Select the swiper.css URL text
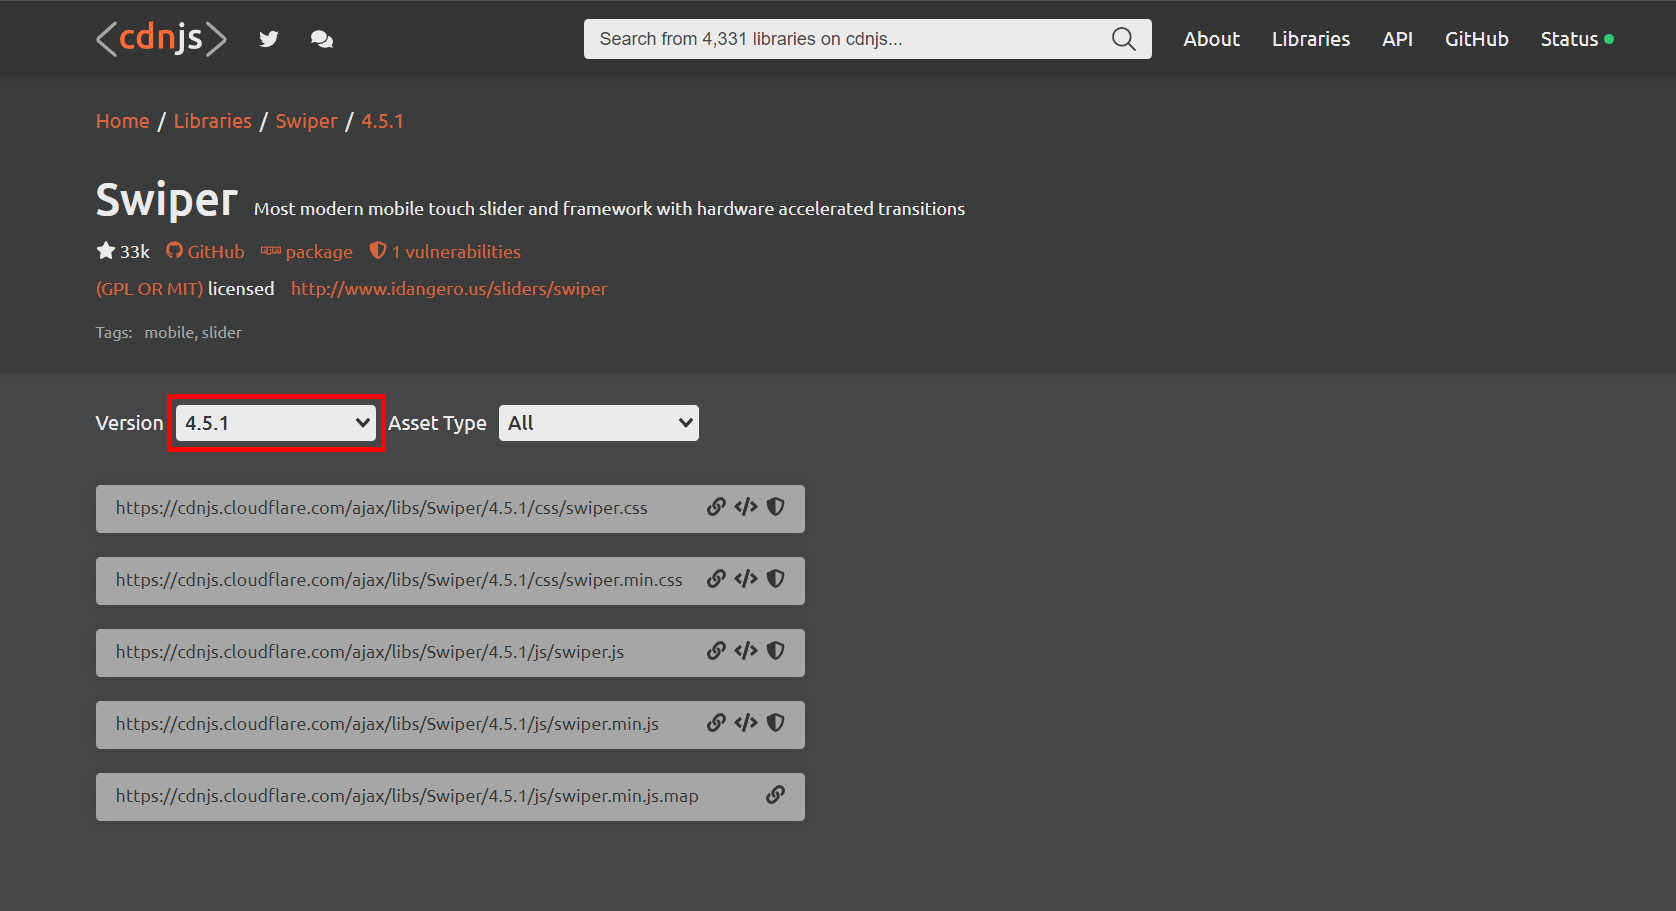The width and height of the screenshot is (1676, 911). click(x=382, y=508)
